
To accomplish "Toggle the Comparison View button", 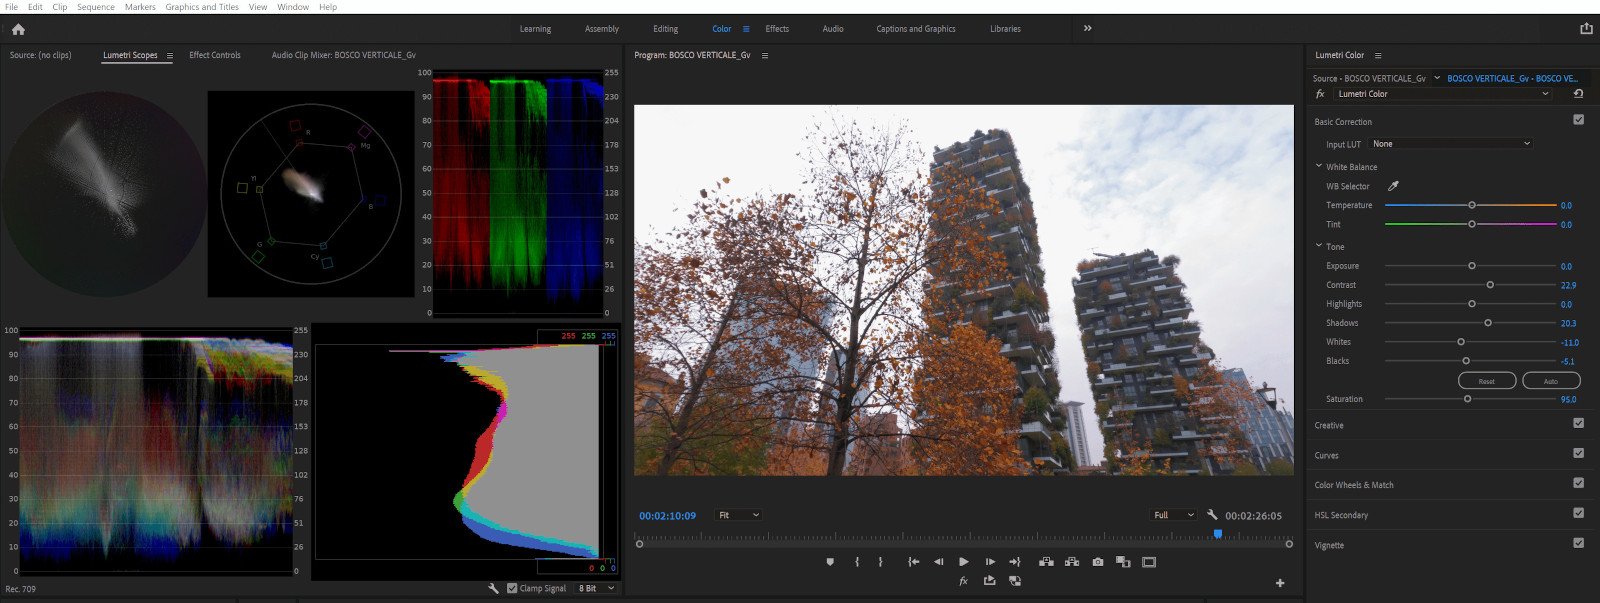I will point(1123,562).
